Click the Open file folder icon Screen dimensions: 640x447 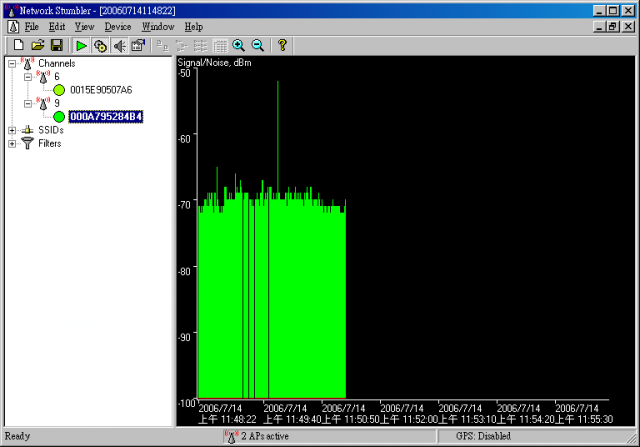point(37,45)
